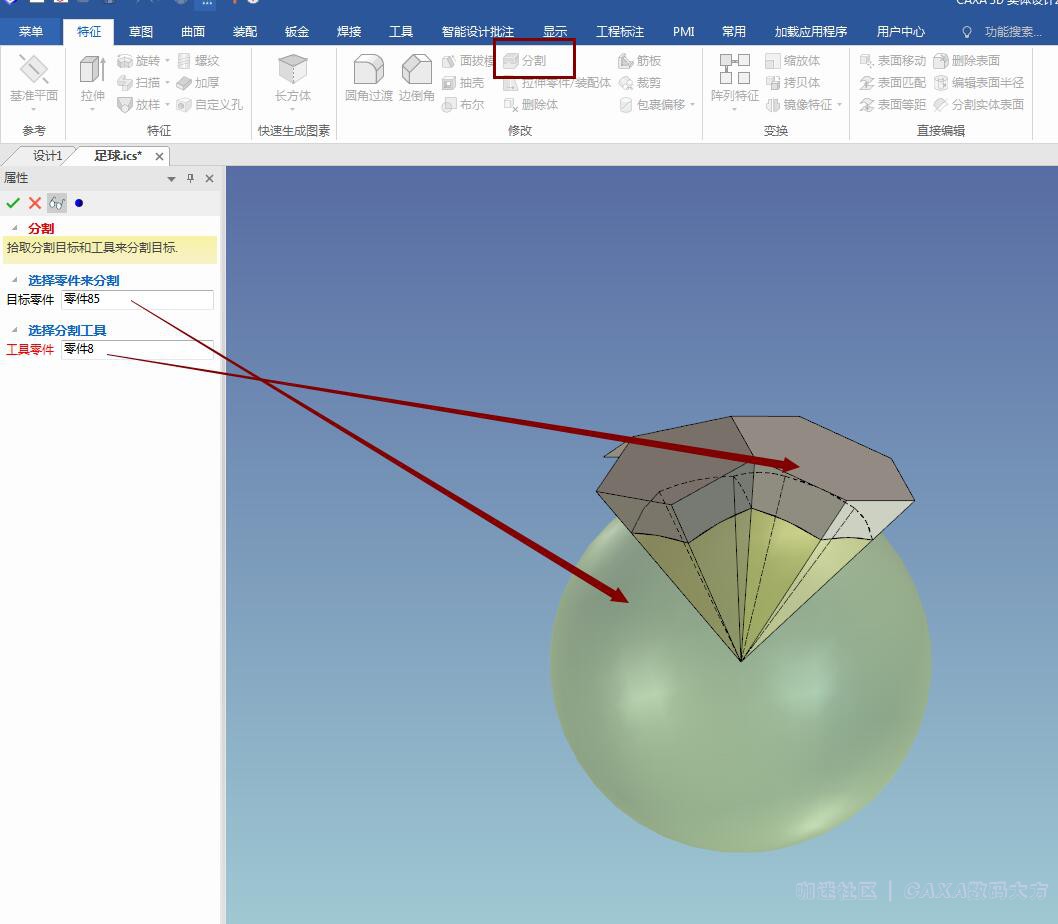Screen dimensions: 1058x924
Task: Select the 放样 loft tool
Action: click(140, 105)
